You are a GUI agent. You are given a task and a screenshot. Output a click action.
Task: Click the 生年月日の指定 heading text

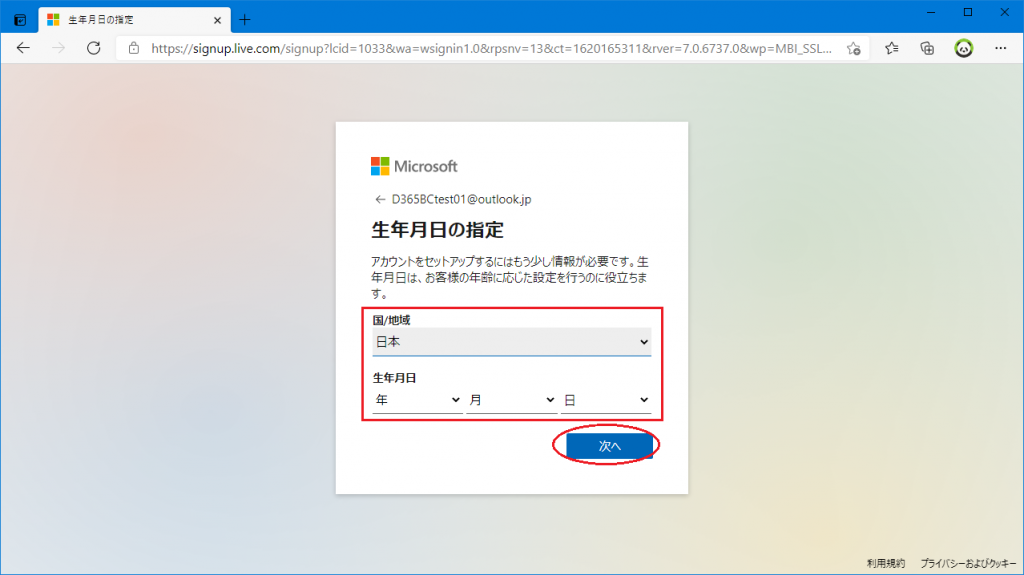click(x=438, y=230)
